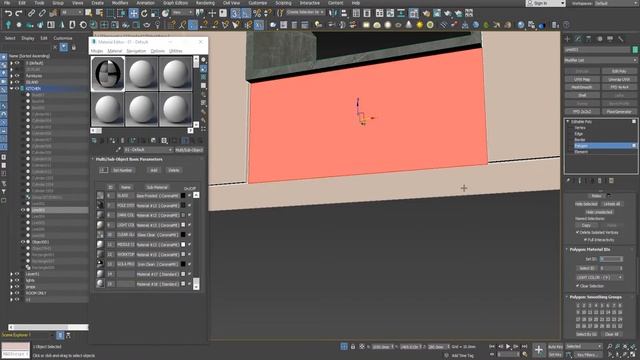Screen dimensions: 640x360
Task: Toggle Full Interactivity checkbox
Action: coord(585,240)
